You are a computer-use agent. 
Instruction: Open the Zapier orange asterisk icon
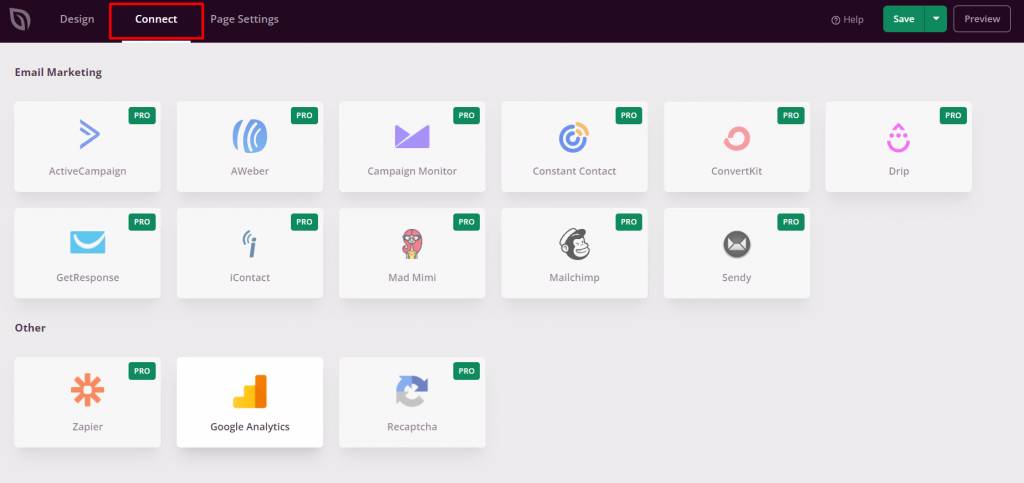[88, 390]
